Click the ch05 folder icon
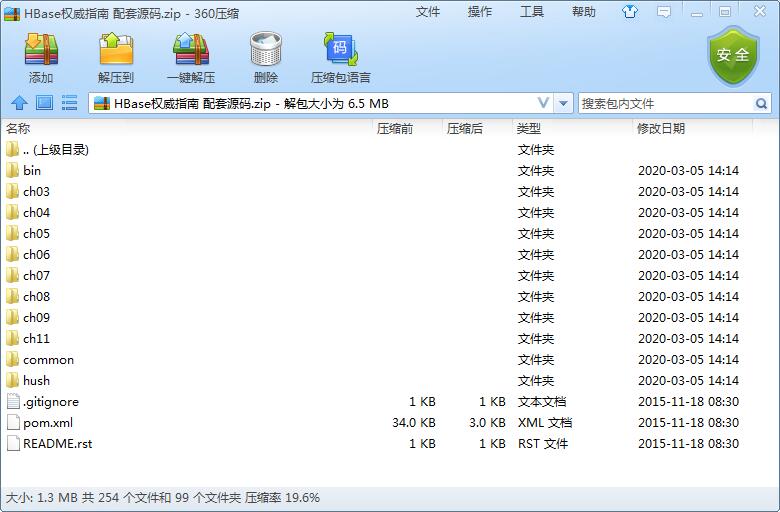780x512 pixels. (x=13, y=233)
